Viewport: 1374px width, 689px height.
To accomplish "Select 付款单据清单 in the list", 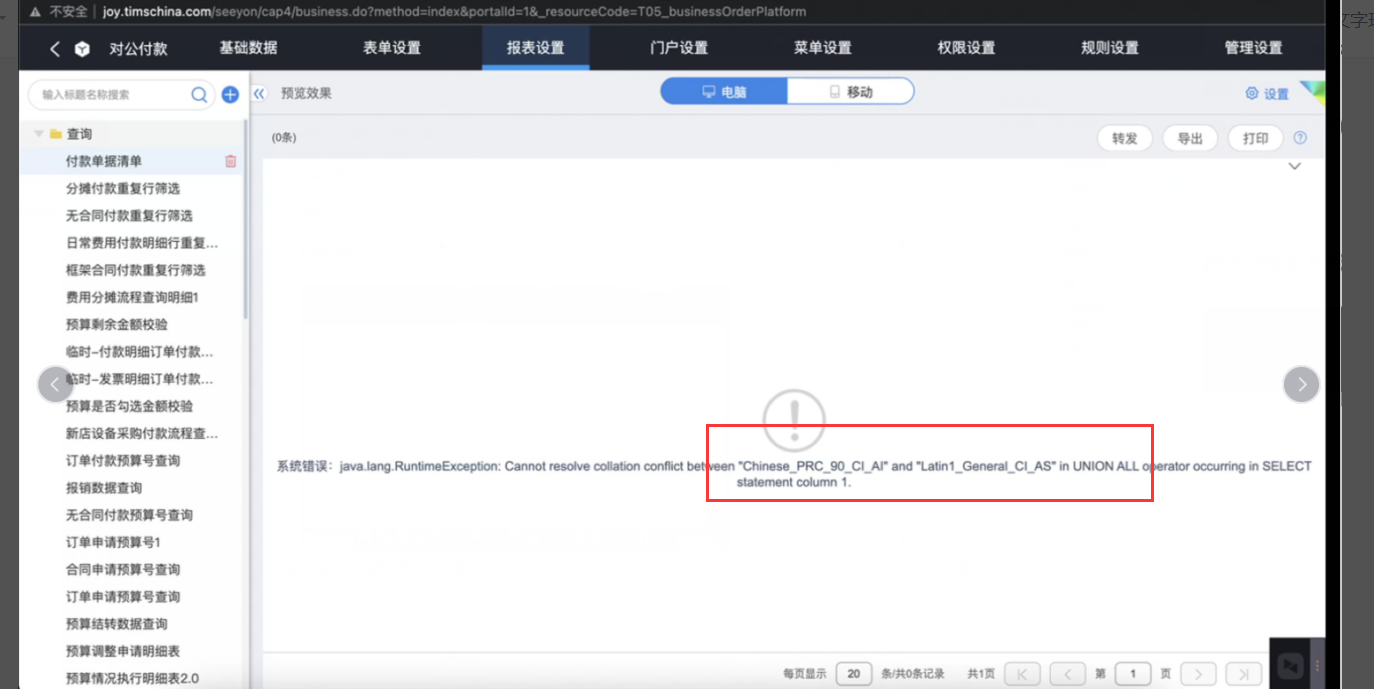I will 104,161.
